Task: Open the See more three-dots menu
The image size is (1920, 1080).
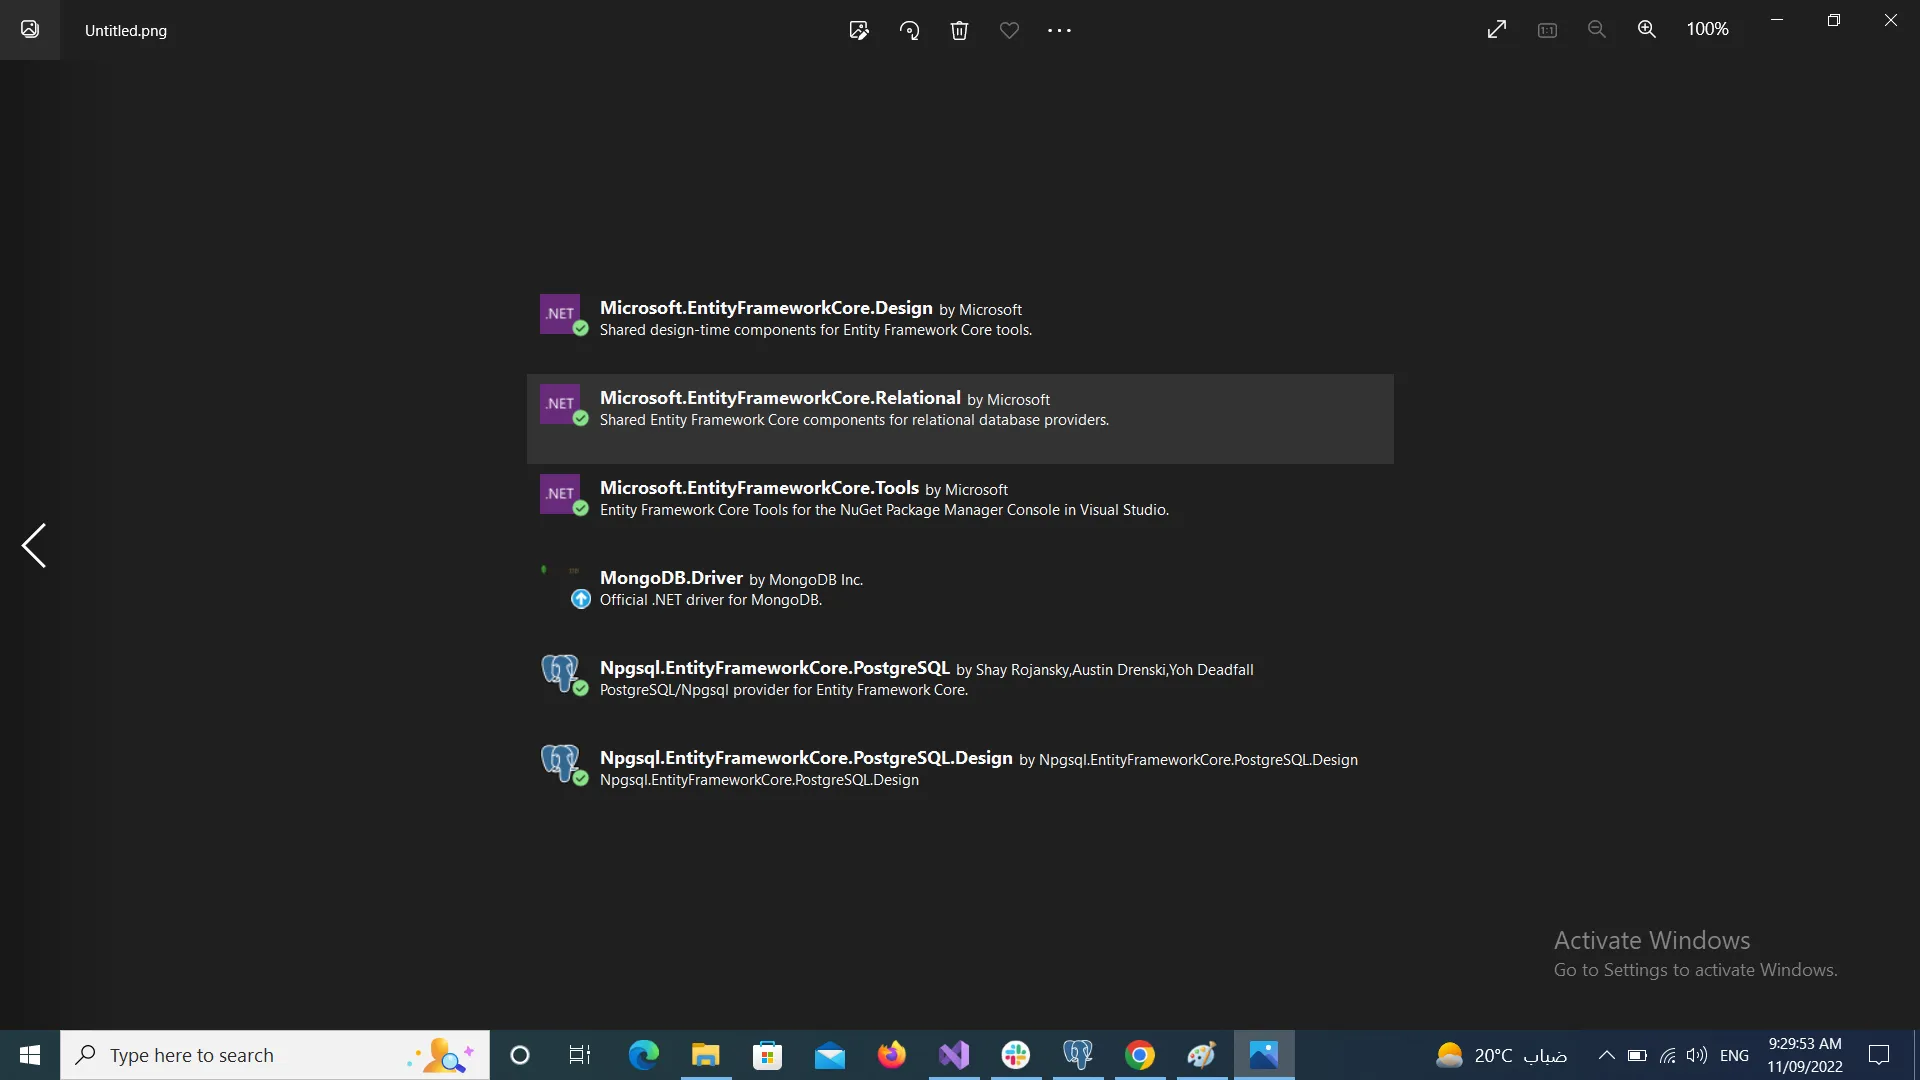Action: pos(1059,30)
